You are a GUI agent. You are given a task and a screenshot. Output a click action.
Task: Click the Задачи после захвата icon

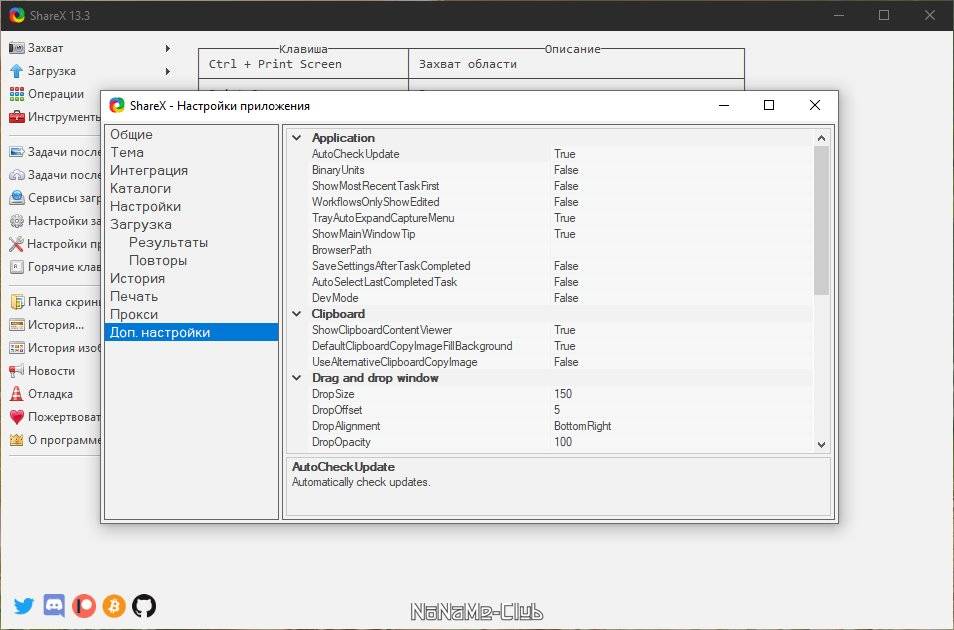tap(16, 152)
